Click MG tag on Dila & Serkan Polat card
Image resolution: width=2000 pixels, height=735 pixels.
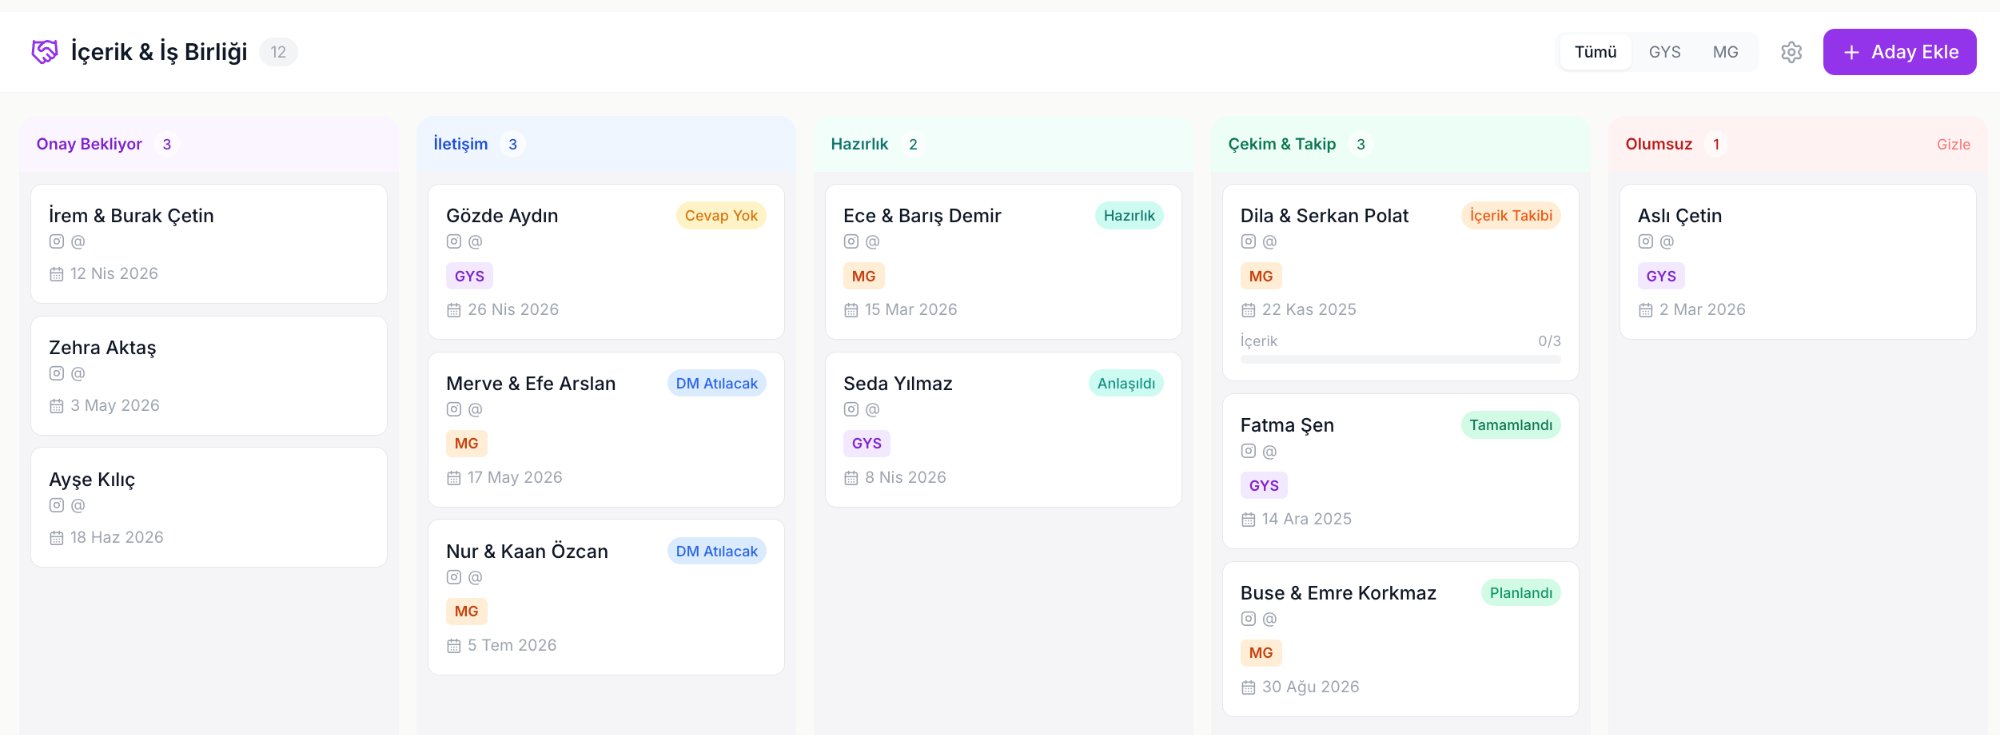tap(1261, 276)
